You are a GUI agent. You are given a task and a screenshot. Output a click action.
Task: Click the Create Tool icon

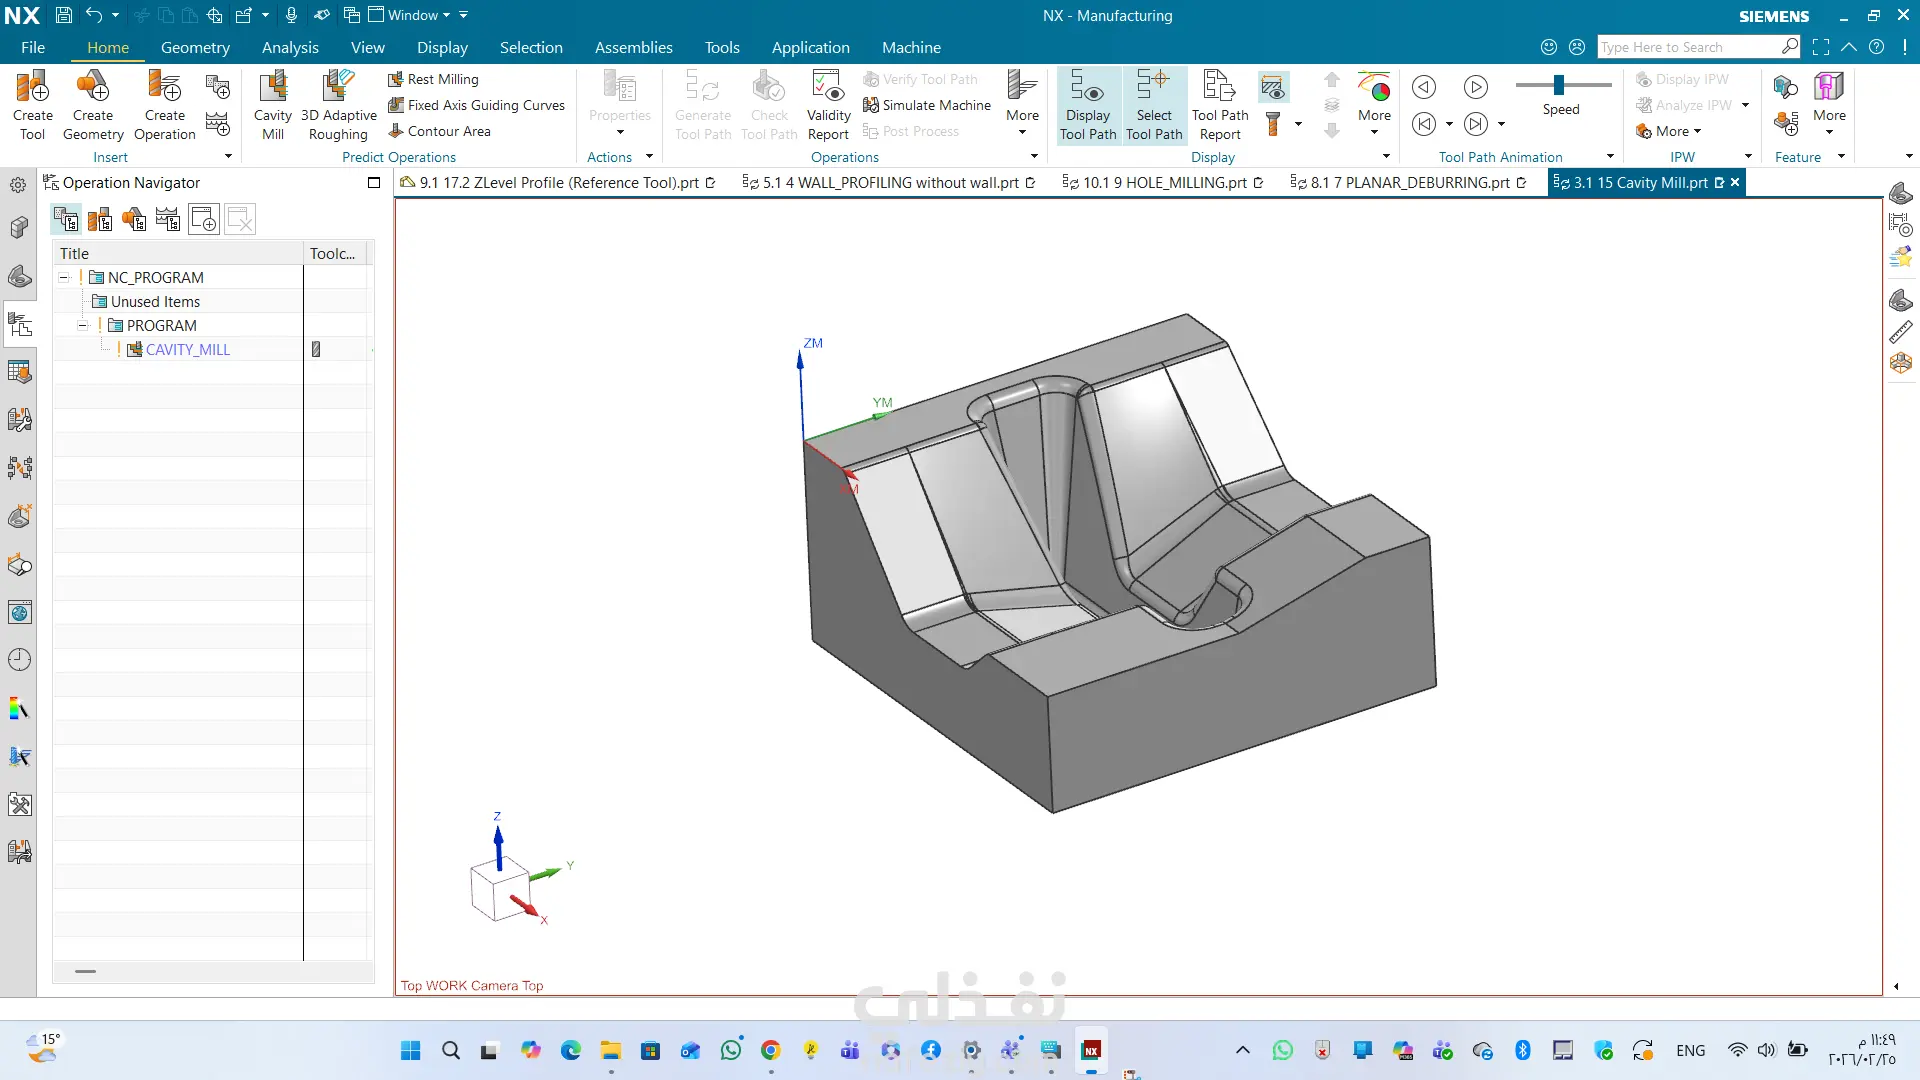tap(32, 88)
